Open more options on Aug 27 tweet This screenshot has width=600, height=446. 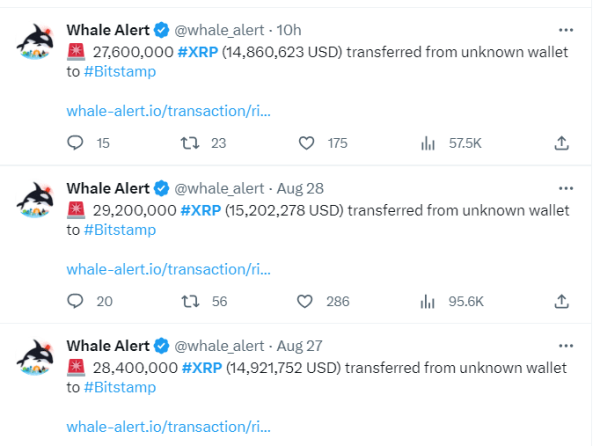566,345
